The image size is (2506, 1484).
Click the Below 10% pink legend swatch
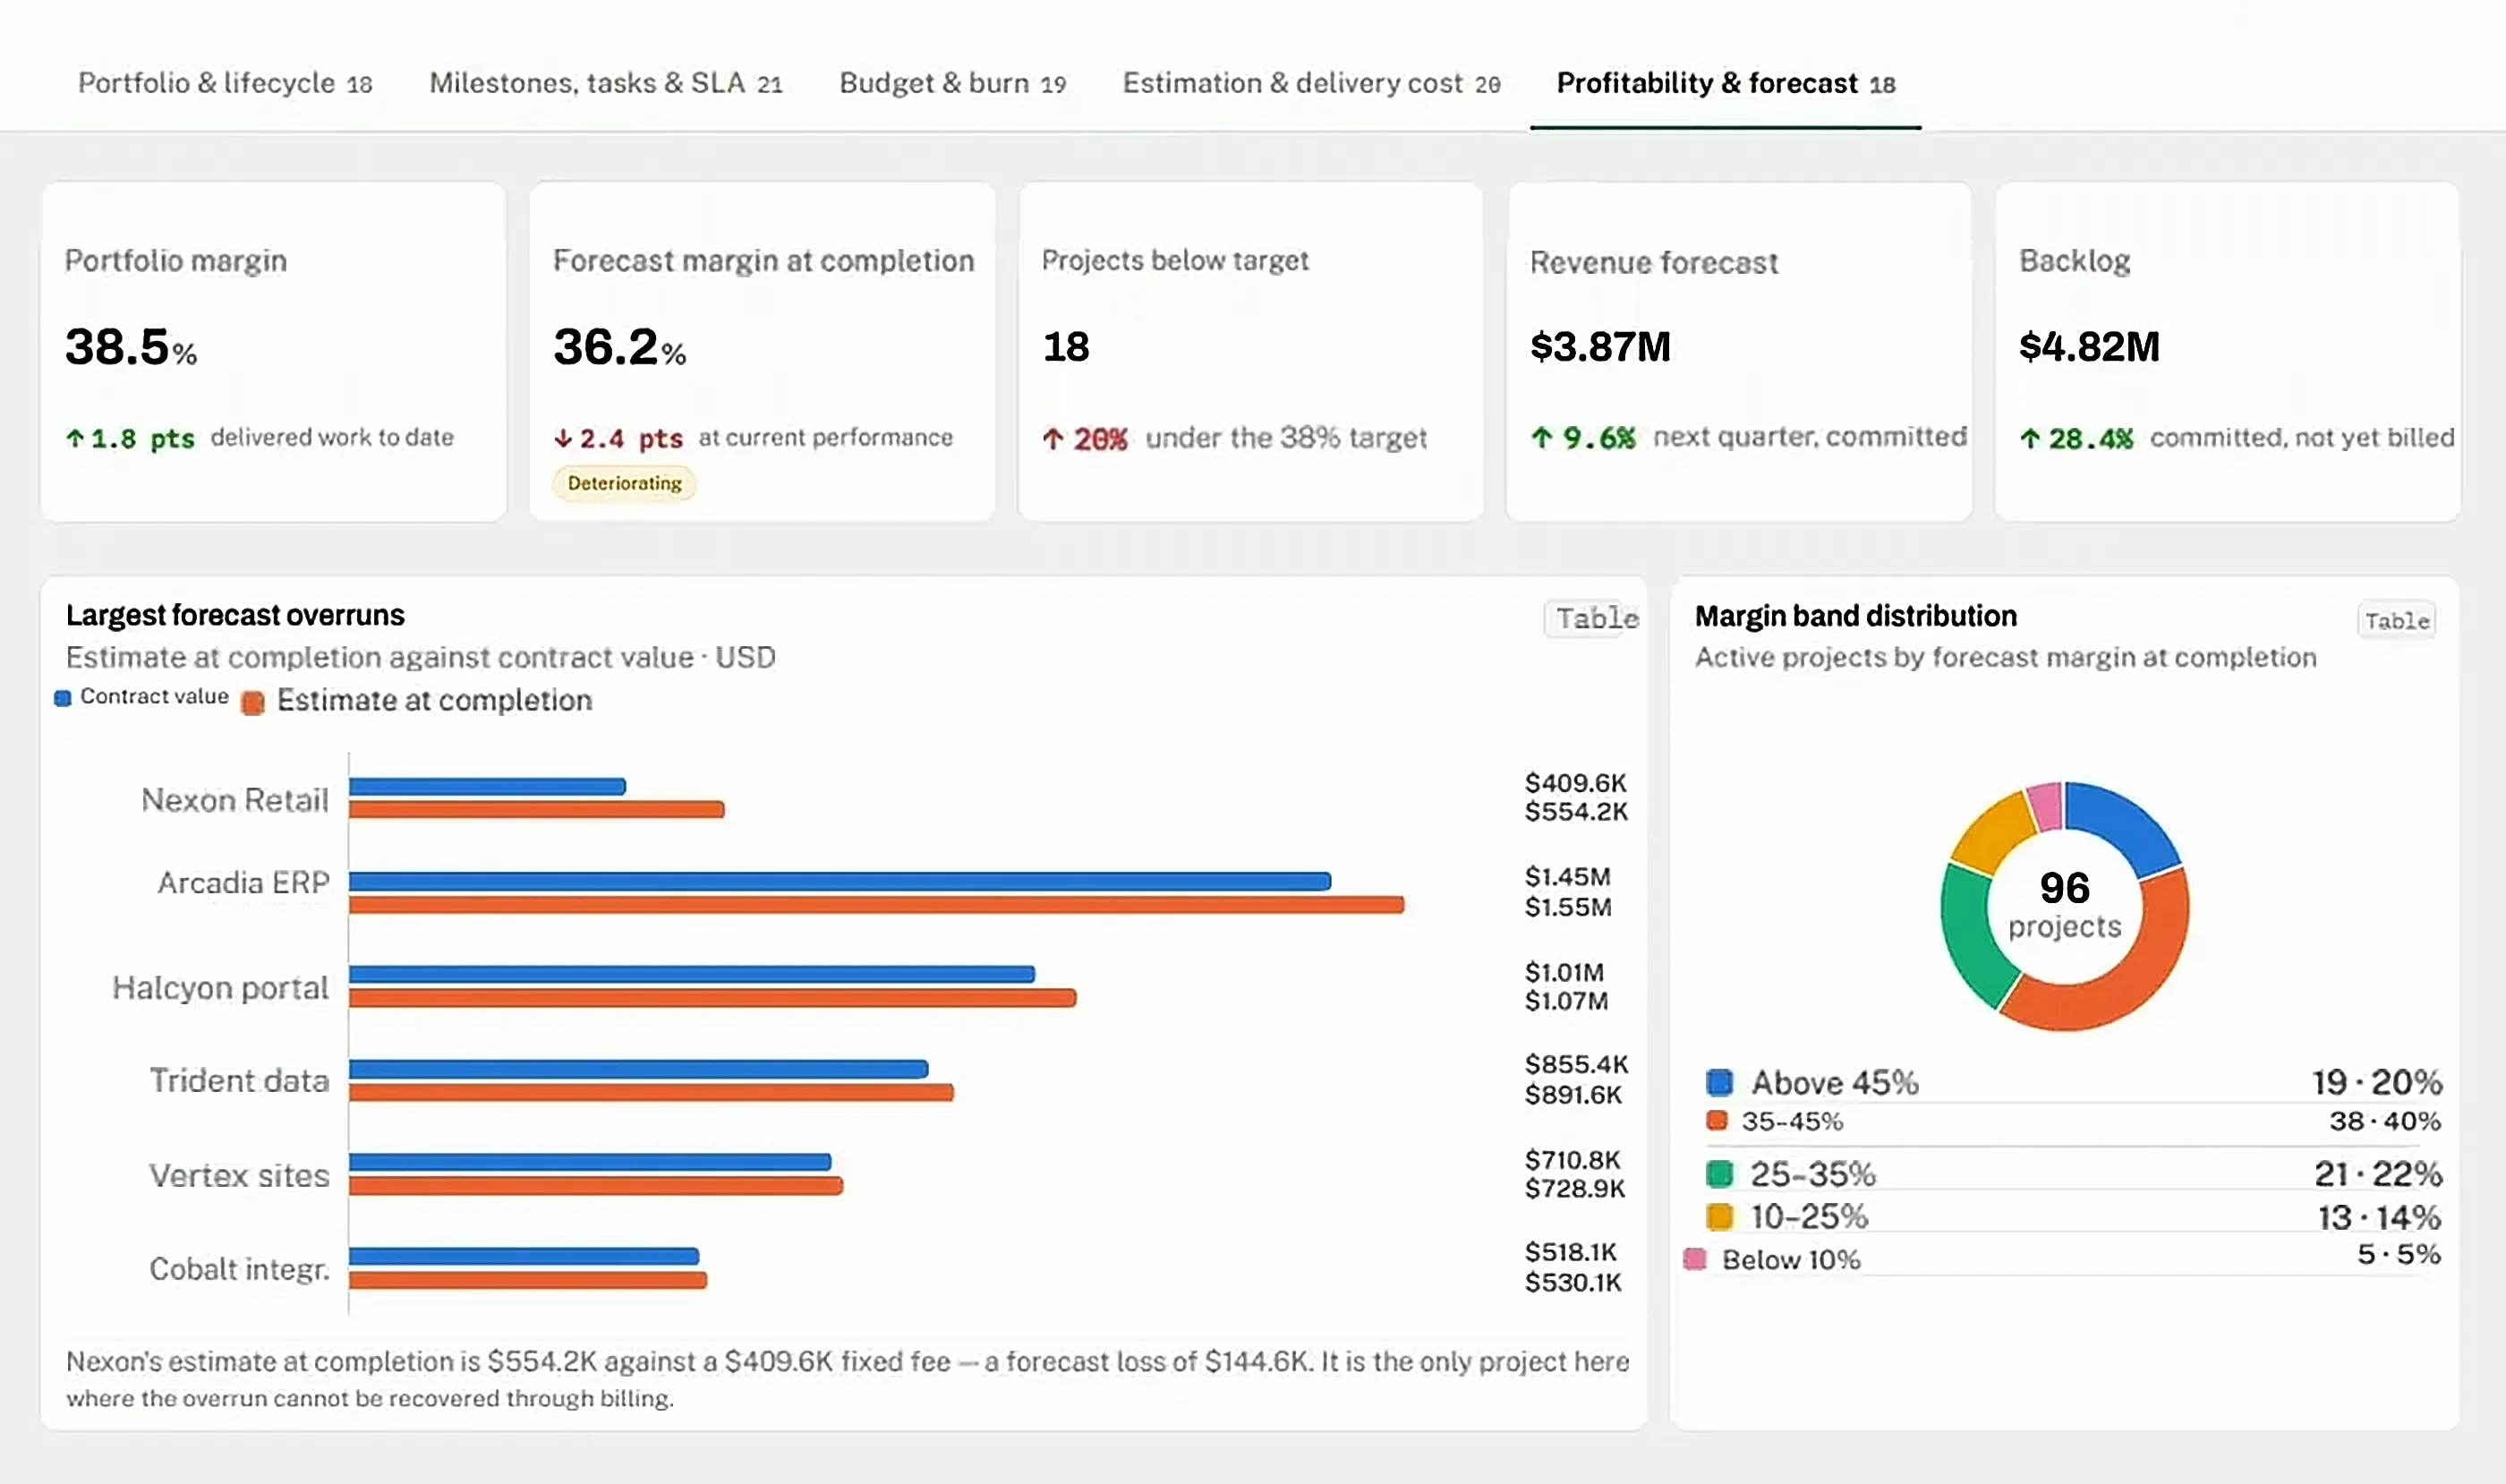(1695, 1259)
